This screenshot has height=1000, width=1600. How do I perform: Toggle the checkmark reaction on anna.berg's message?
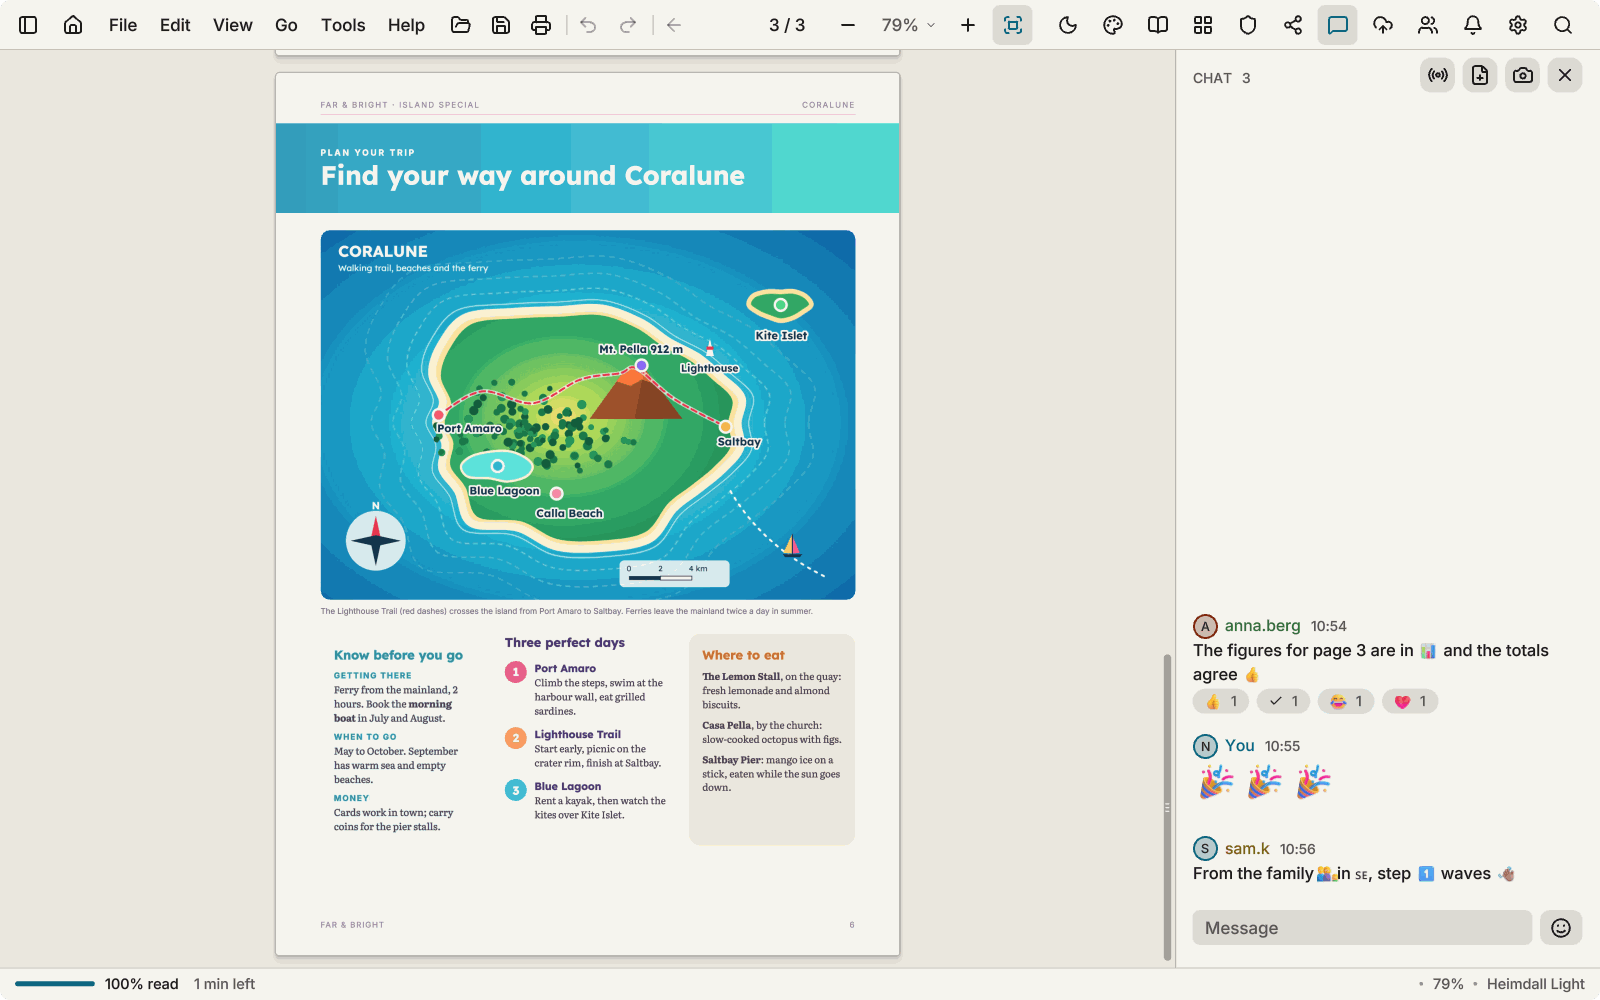[x=1284, y=701]
